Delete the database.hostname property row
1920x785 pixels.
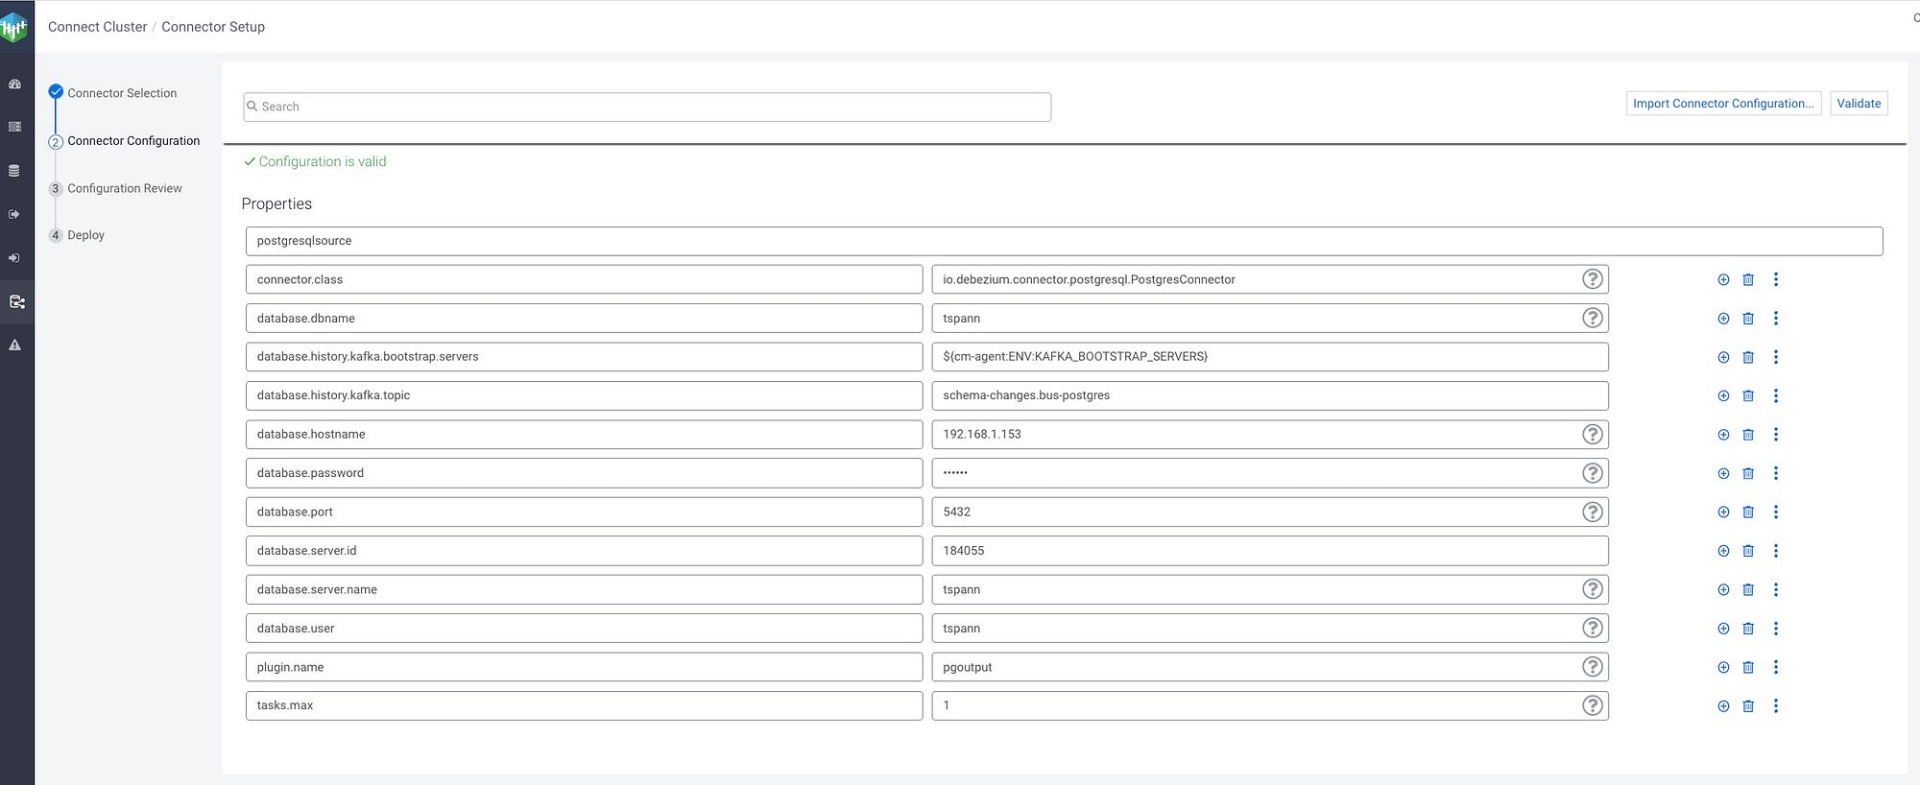coord(1748,435)
